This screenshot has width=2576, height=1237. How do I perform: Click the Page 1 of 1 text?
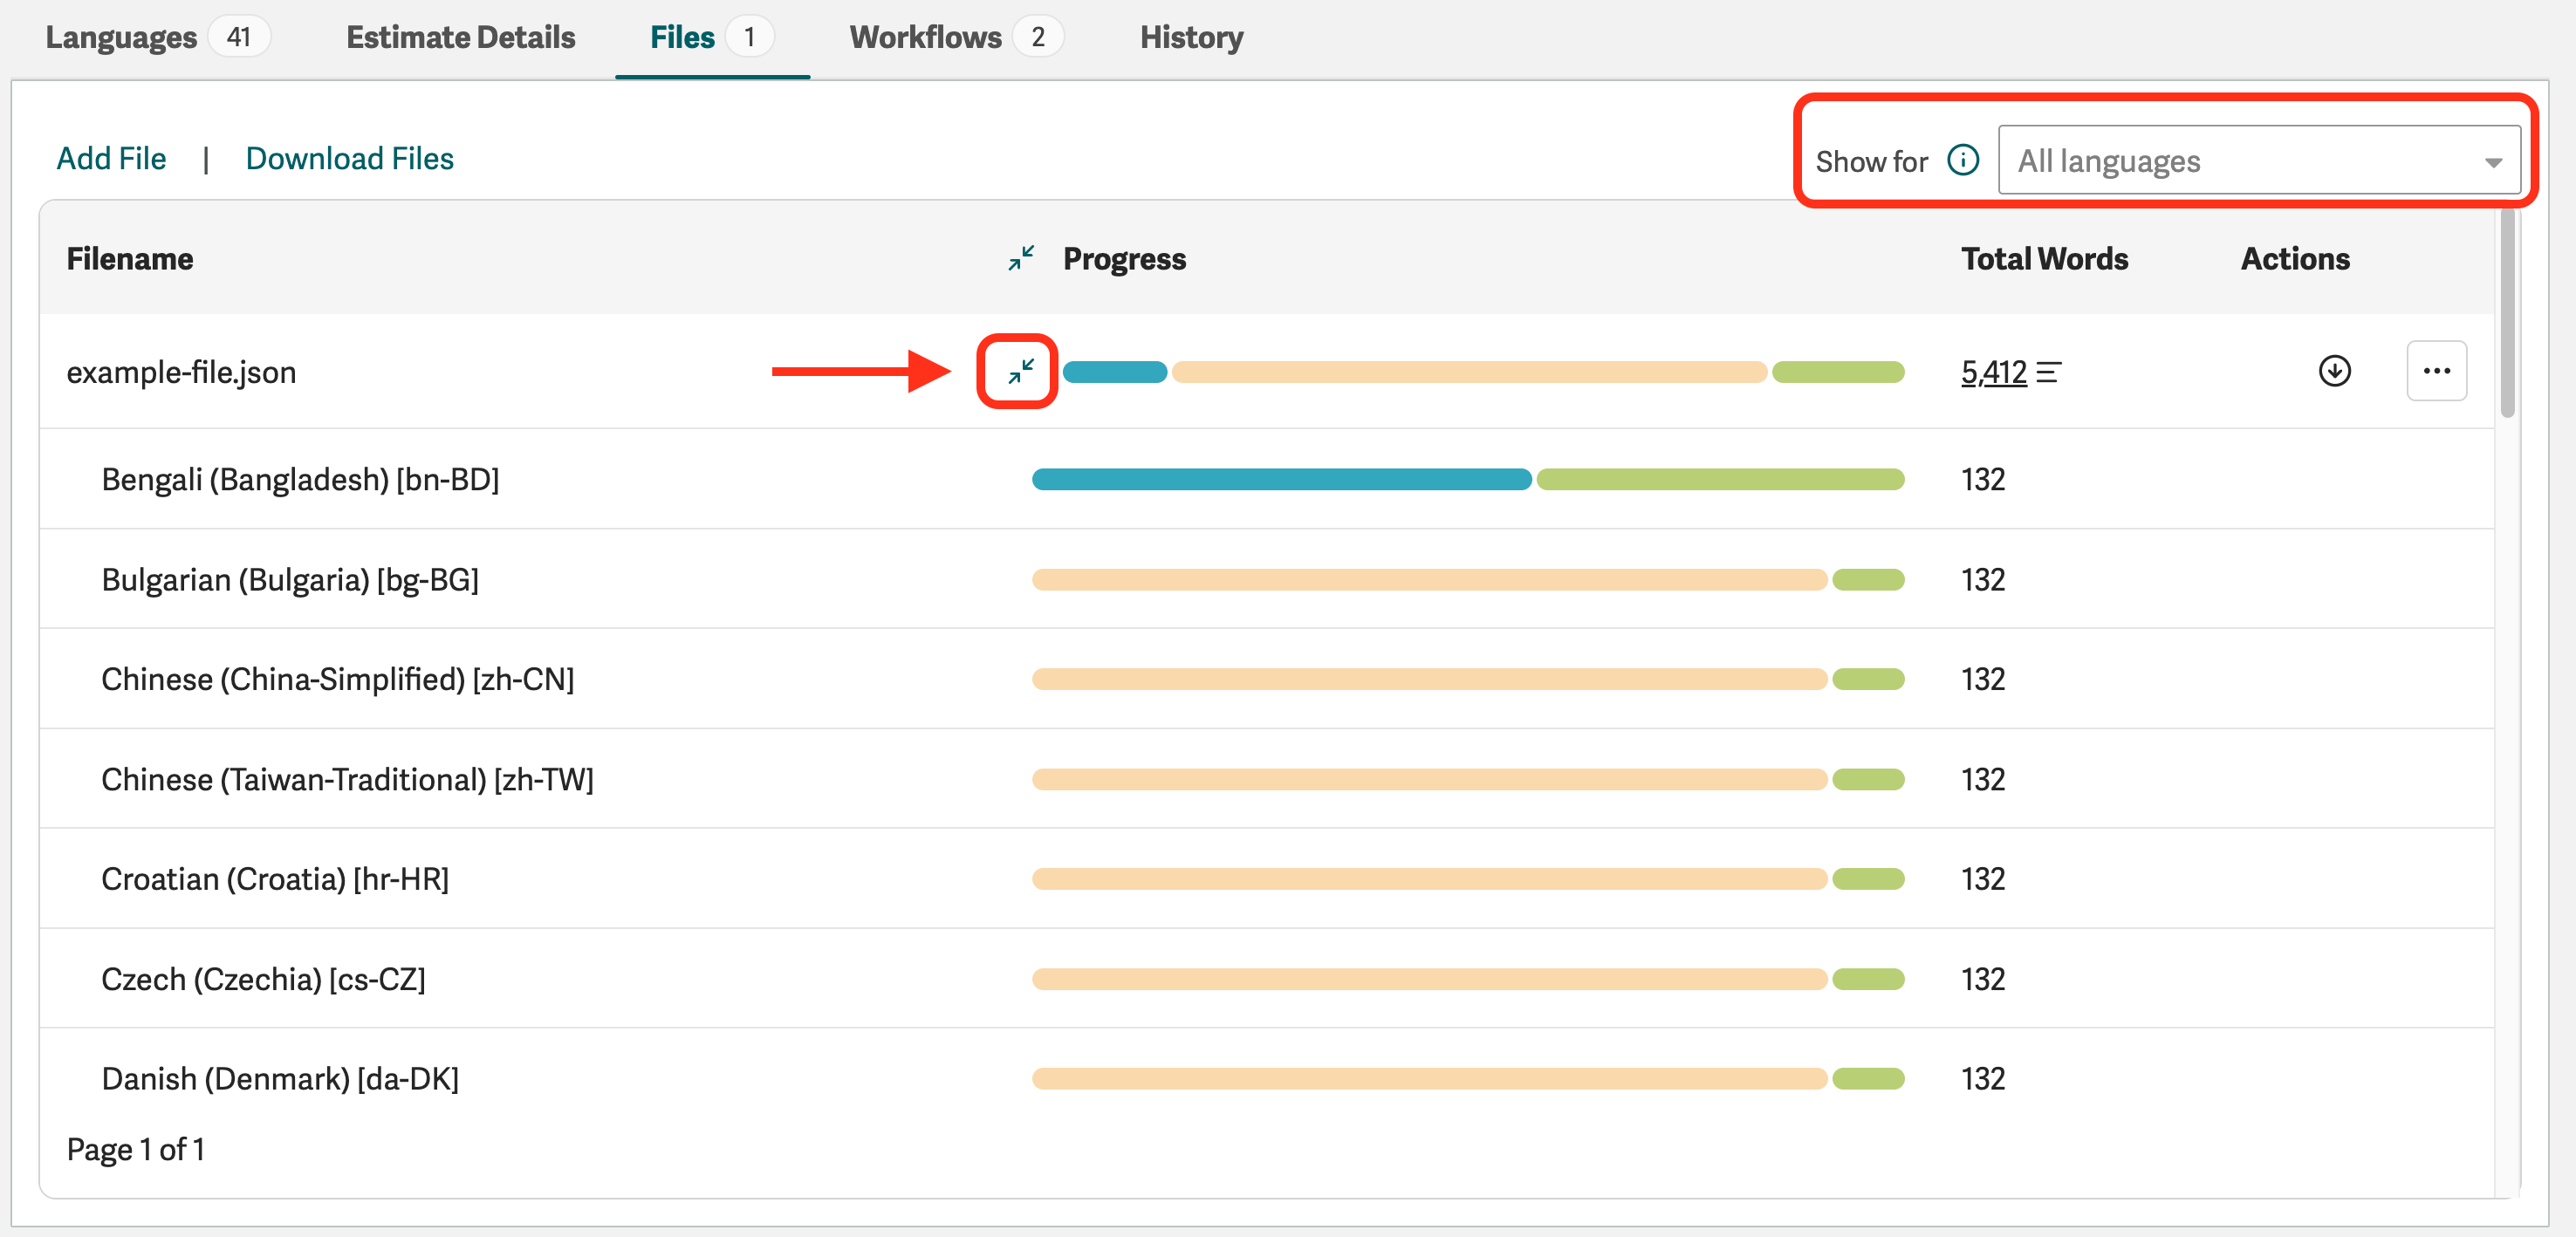[135, 1149]
